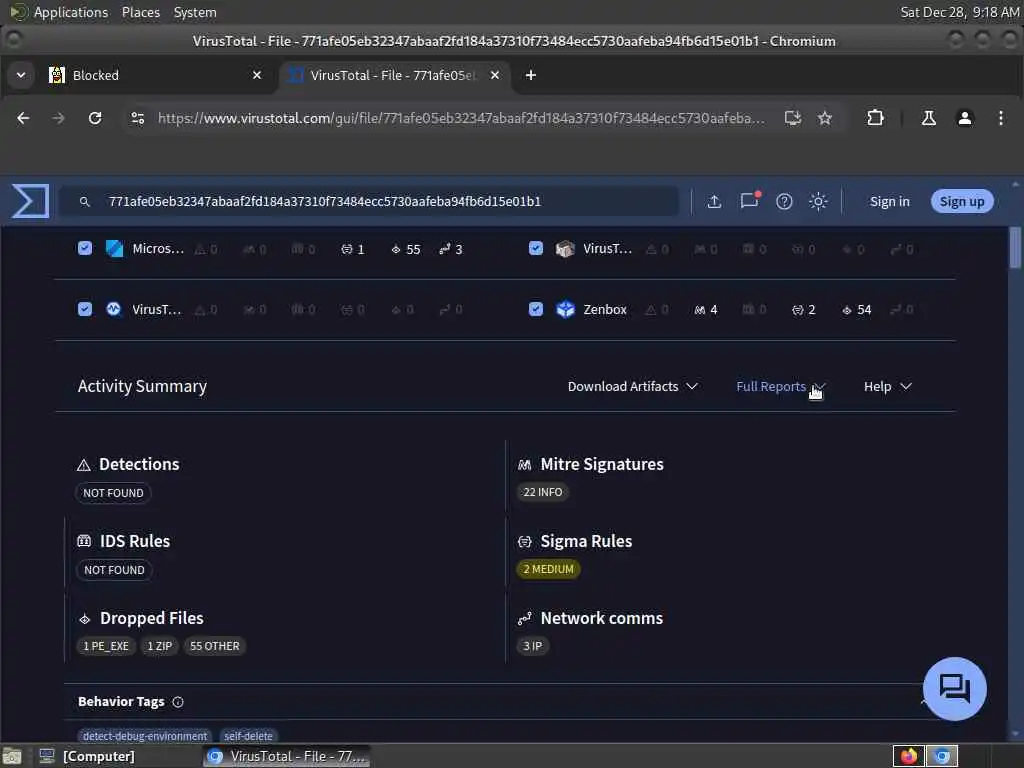The image size is (1024, 768).
Task: Click the hash search input field
Action: pos(369,202)
